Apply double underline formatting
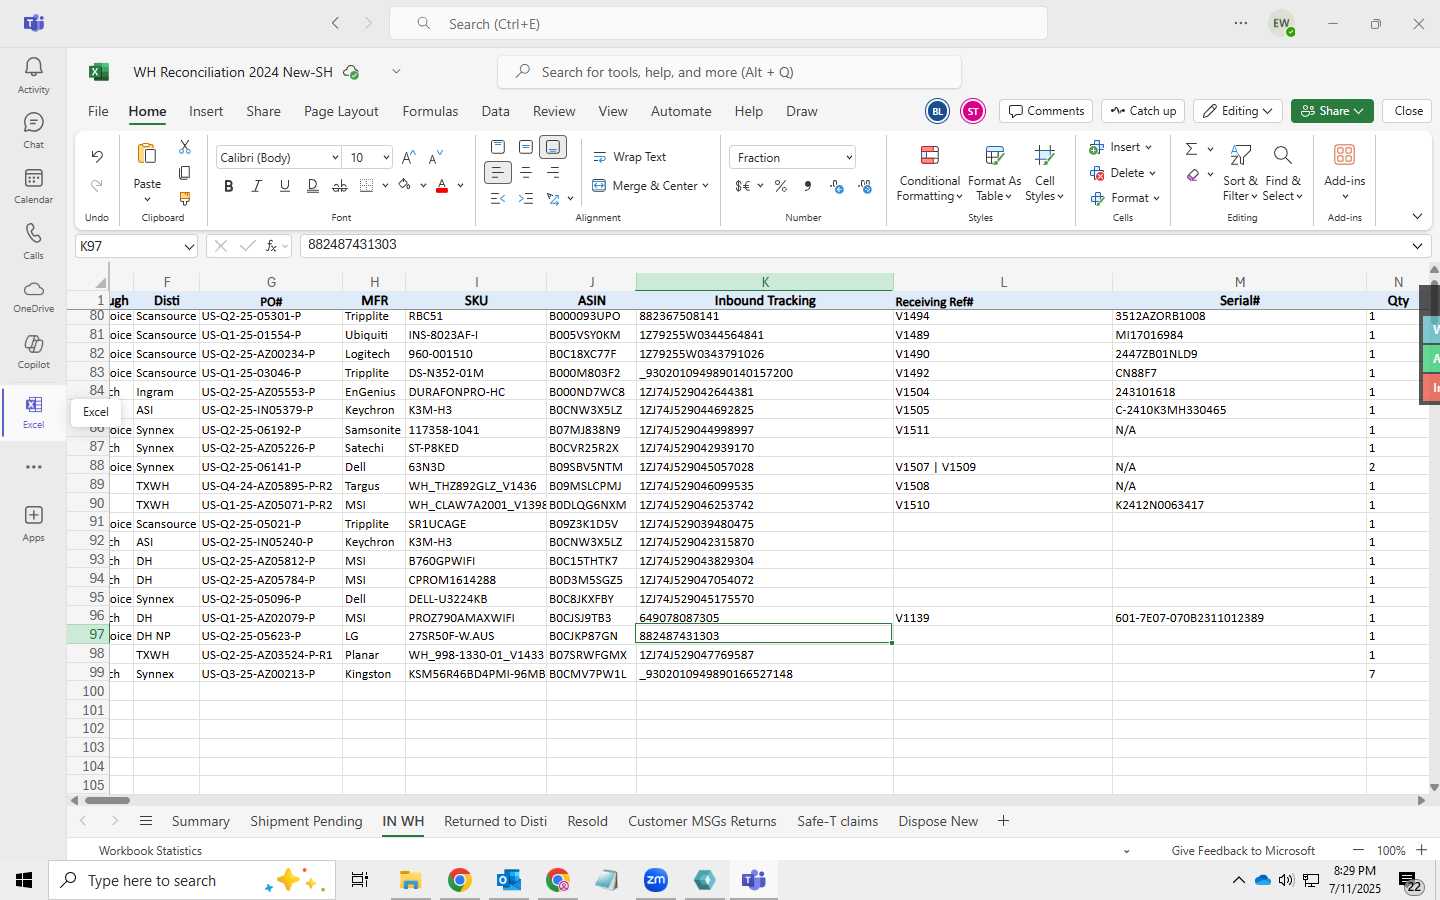Viewport: 1440px width, 900px height. pos(312,186)
